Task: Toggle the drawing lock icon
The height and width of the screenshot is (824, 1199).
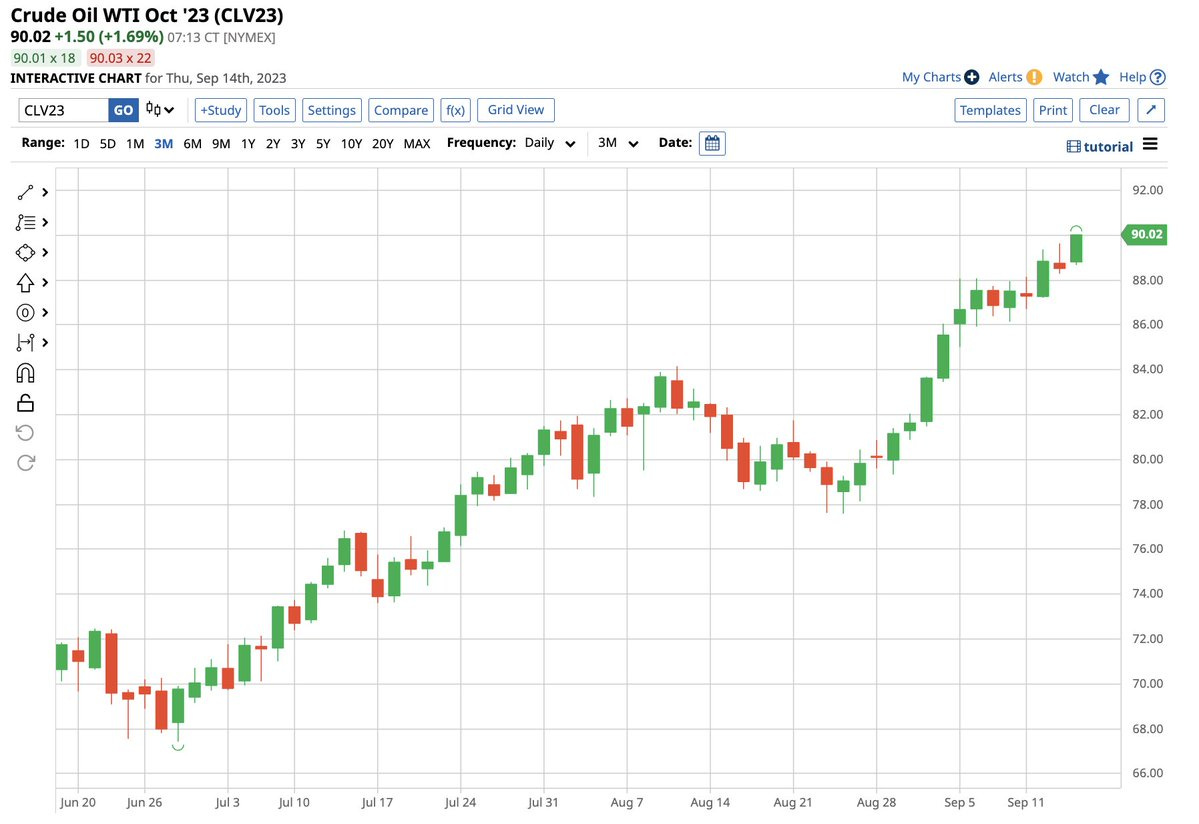Action: (x=26, y=403)
